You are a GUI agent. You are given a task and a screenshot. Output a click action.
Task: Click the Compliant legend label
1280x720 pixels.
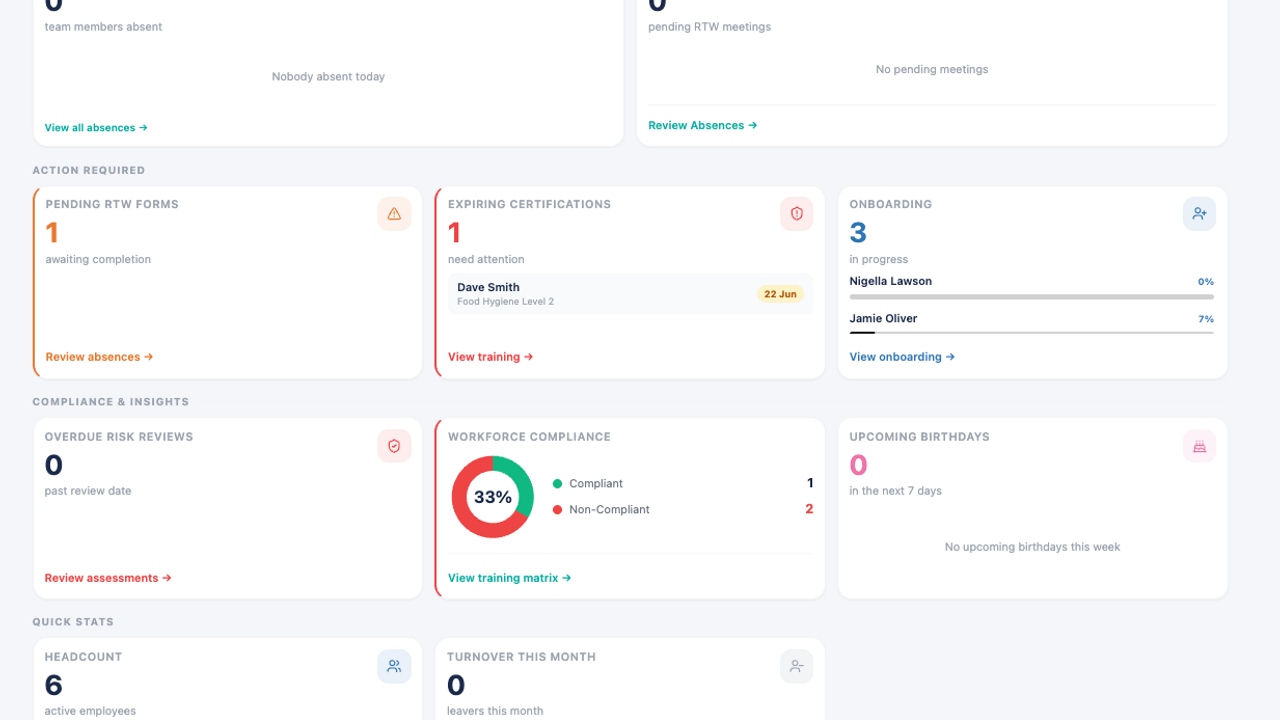tap(596, 484)
